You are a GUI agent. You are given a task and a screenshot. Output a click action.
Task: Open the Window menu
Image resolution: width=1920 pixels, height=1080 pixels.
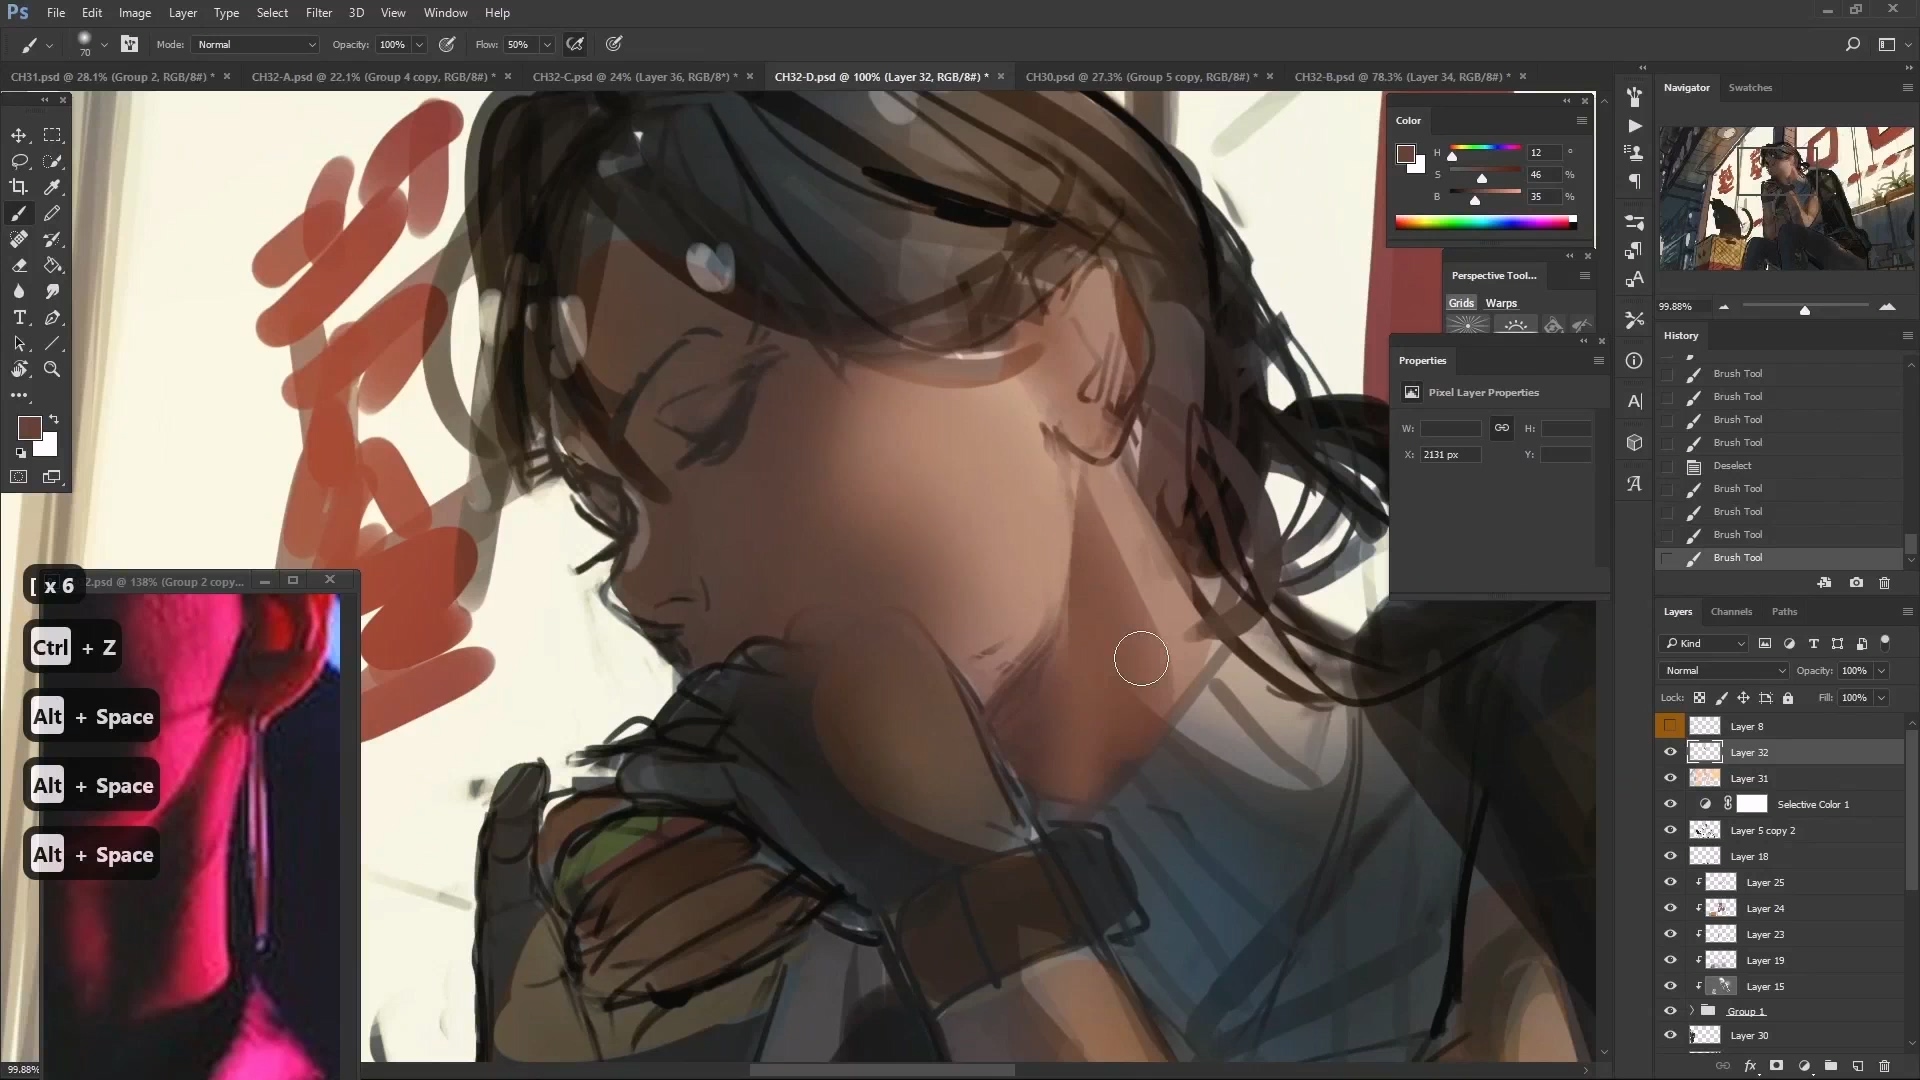click(445, 13)
